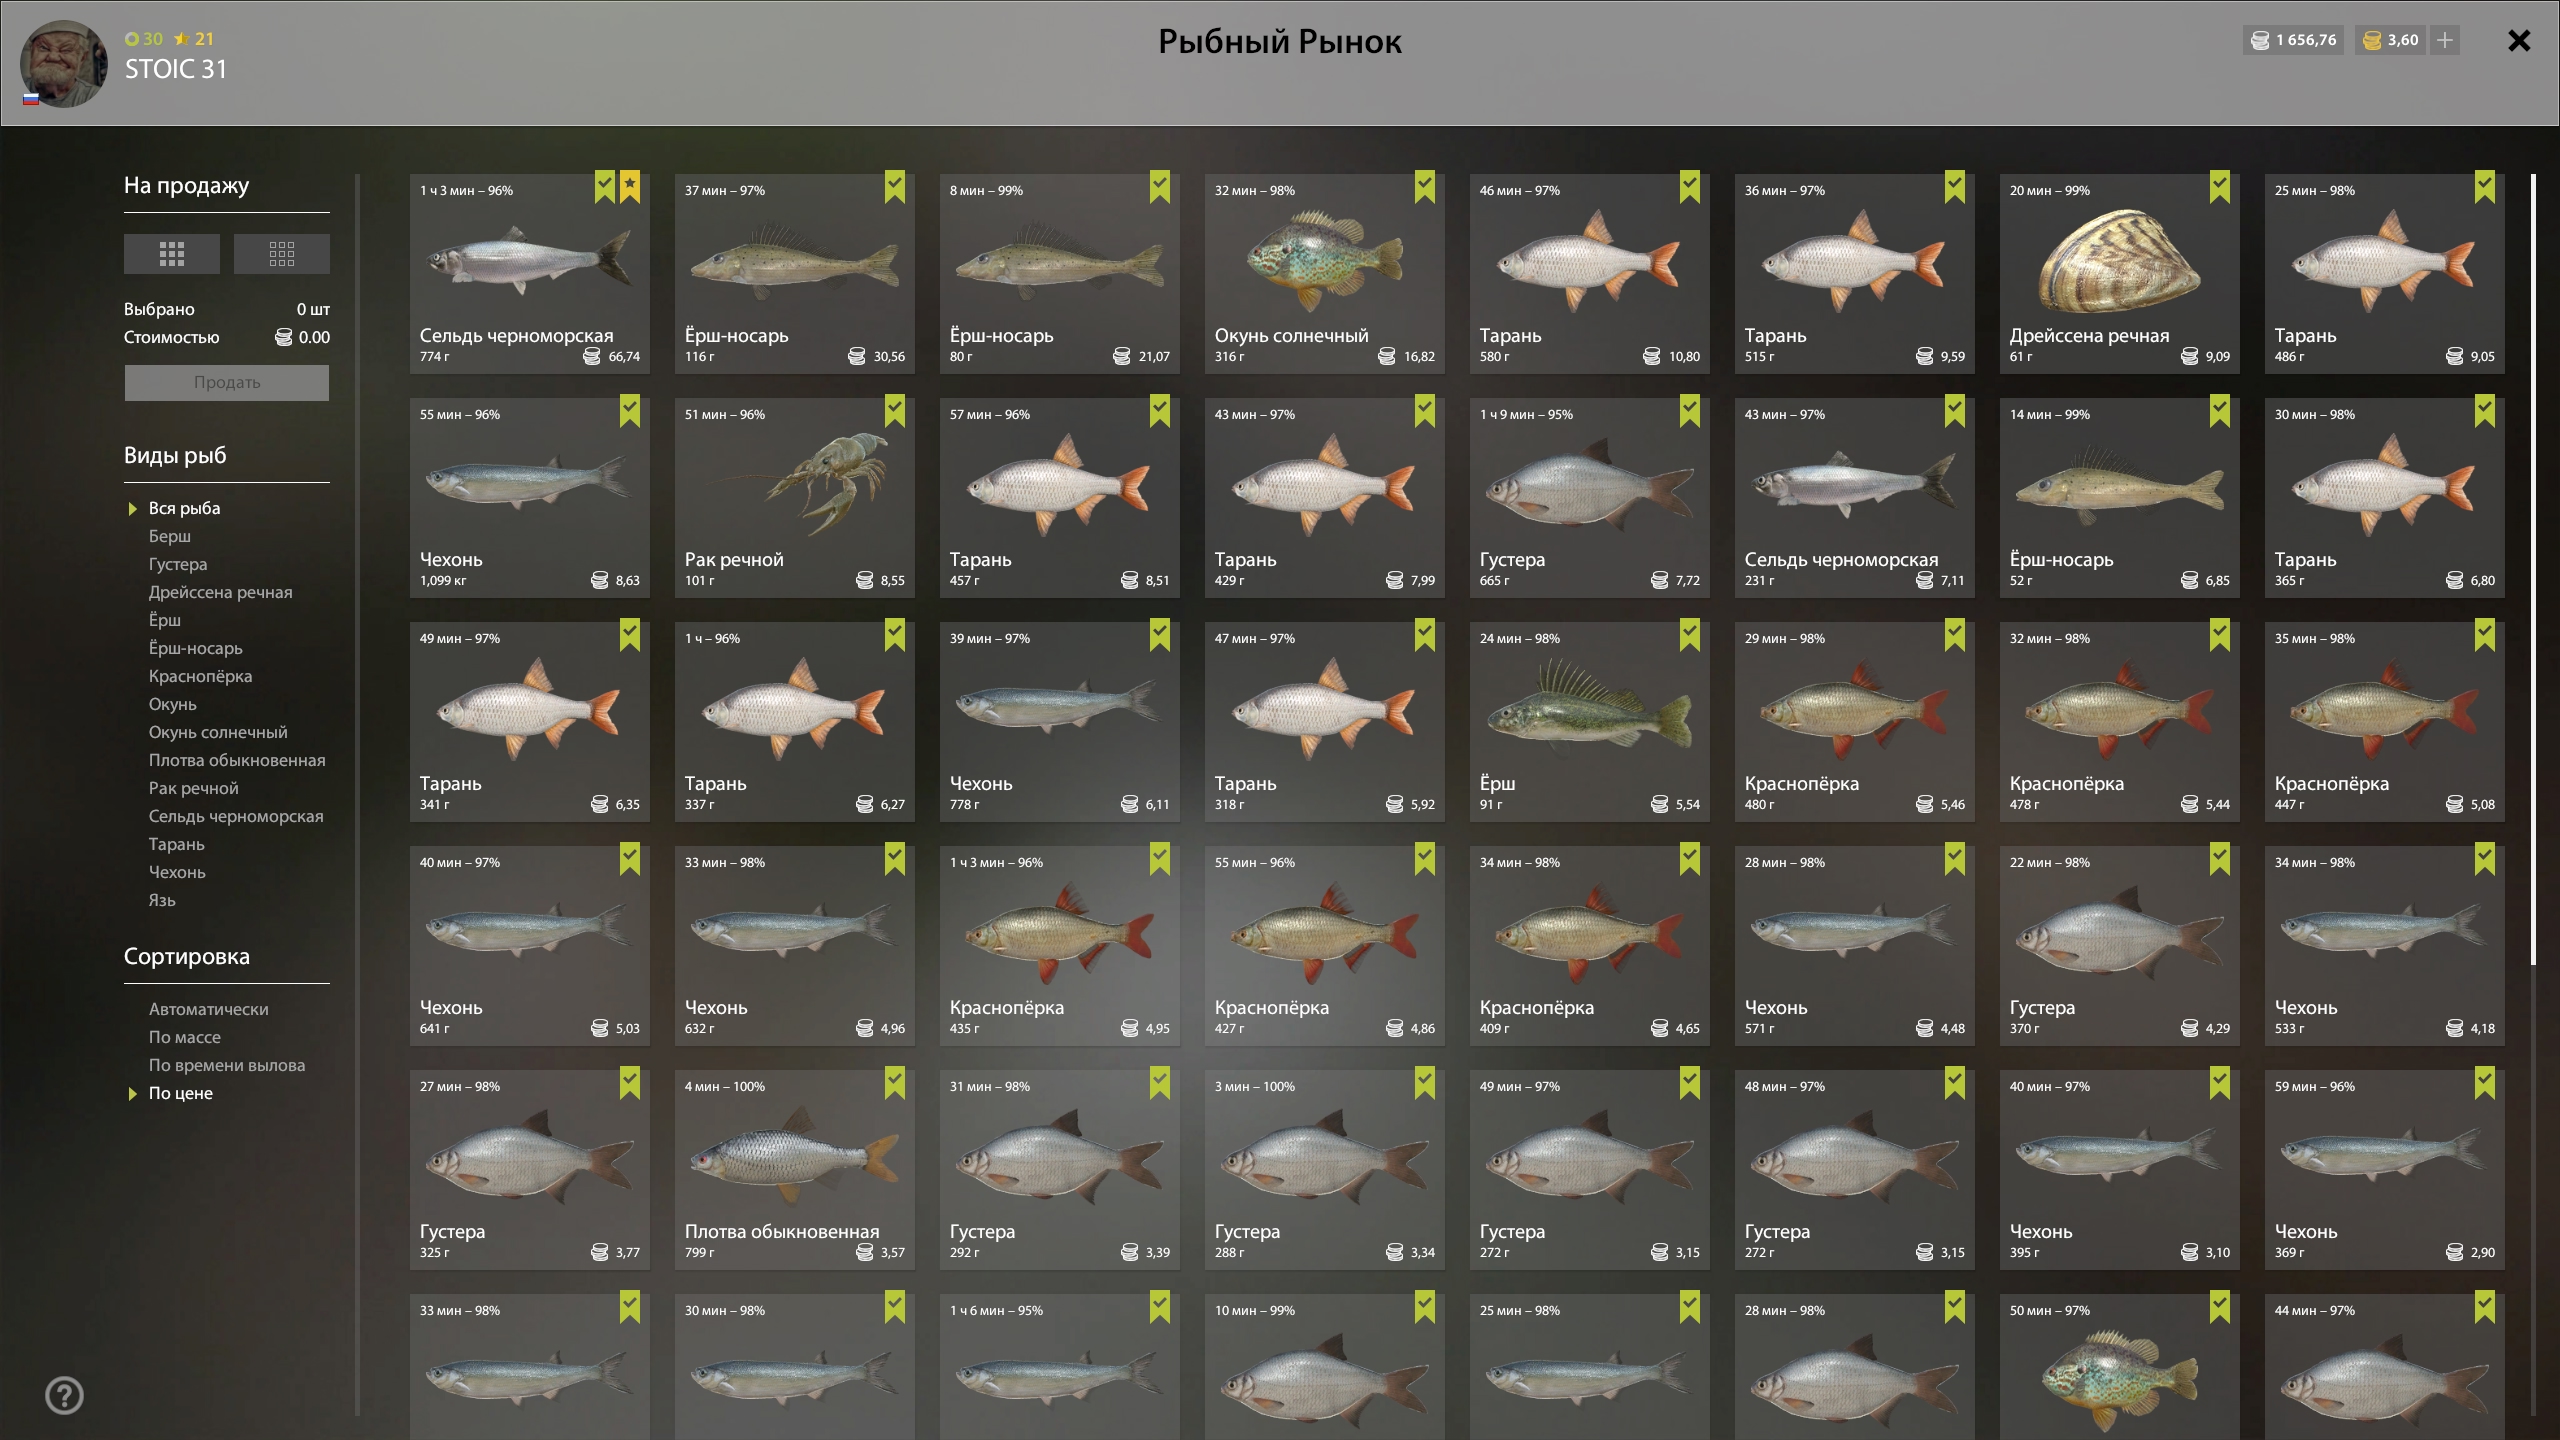Switch to large grid view icon
Image resolution: width=2560 pixels, height=1440 pixels.
(172, 254)
